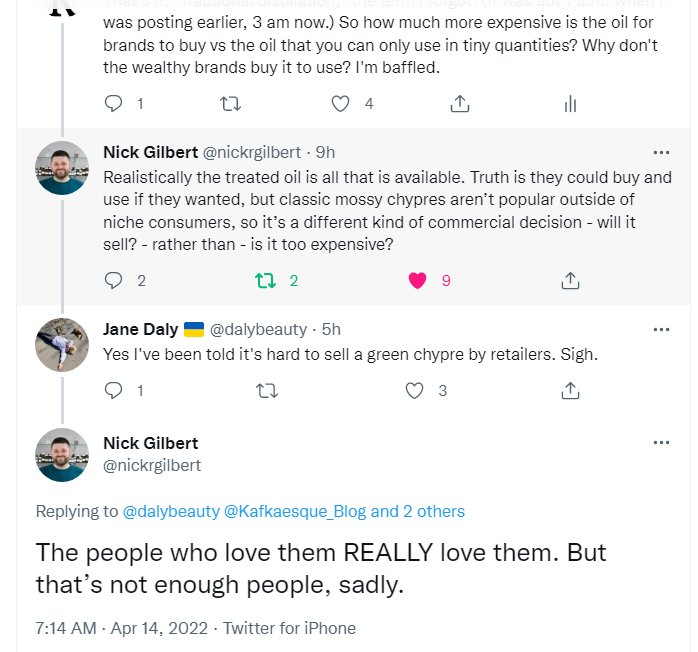Retweet Jane Daly's green chypre tweet

266,391
